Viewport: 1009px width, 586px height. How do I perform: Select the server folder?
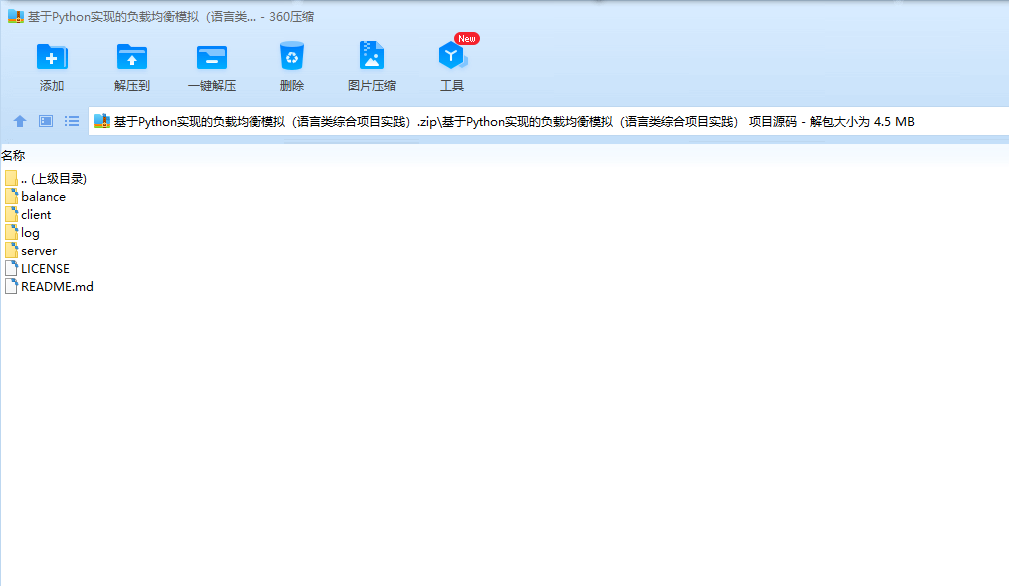click(31, 250)
